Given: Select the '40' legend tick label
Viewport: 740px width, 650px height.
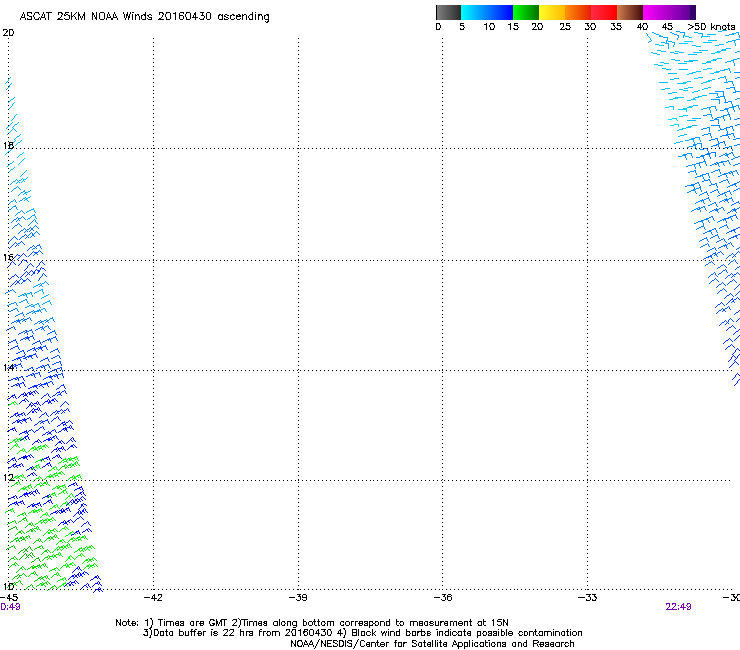Looking at the screenshot, I should tap(642, 27).
